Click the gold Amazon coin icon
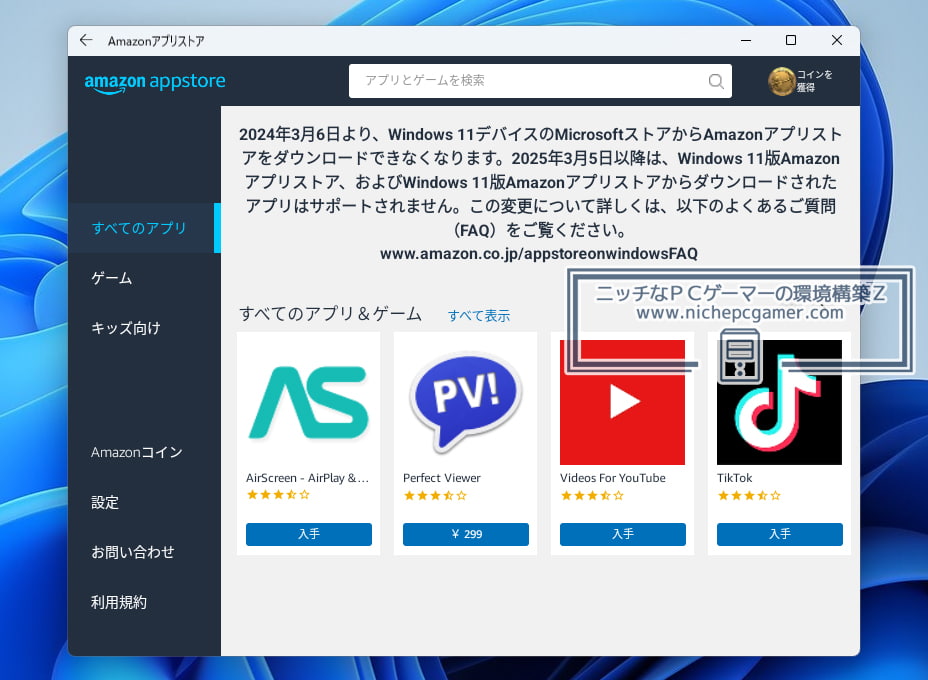 [x=781, y=81]
